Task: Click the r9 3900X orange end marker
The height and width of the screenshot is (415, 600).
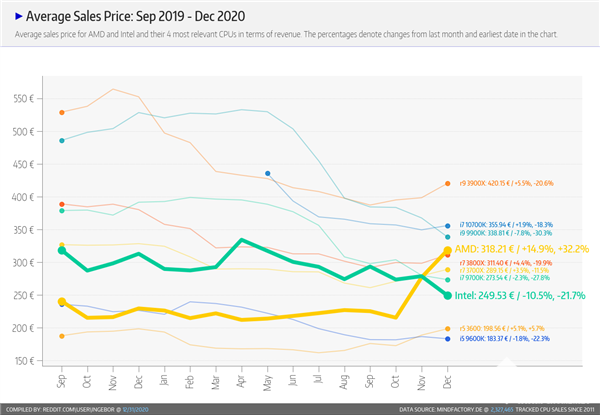Action: click(x=448, y=184)
